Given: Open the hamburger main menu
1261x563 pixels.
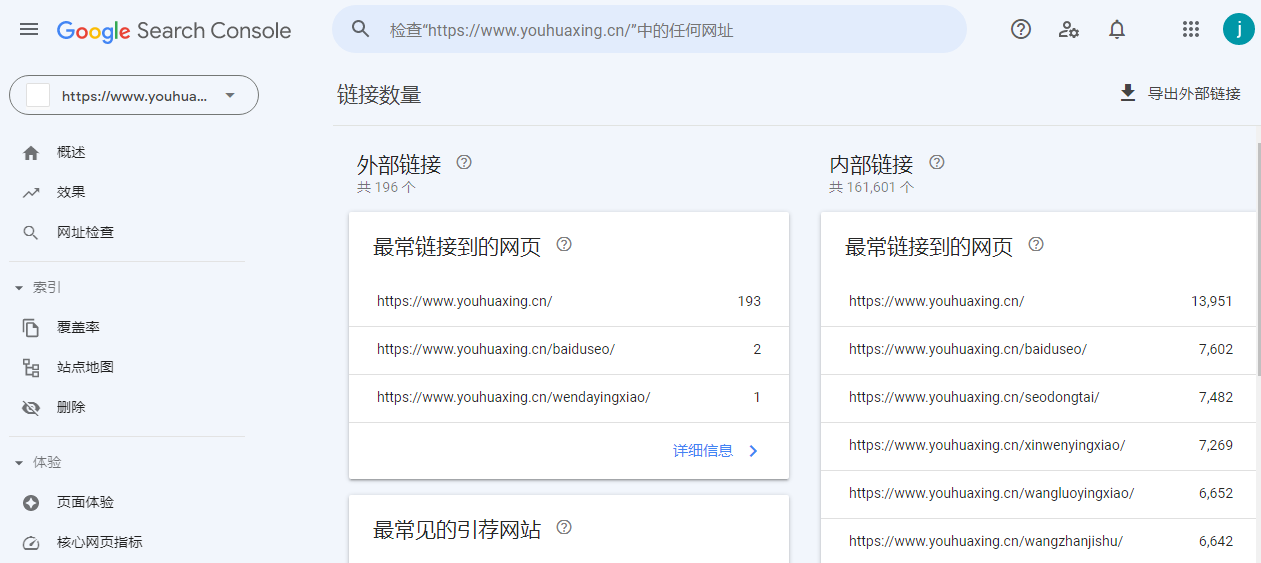Looking at the screenshot, I should (29, 30).
